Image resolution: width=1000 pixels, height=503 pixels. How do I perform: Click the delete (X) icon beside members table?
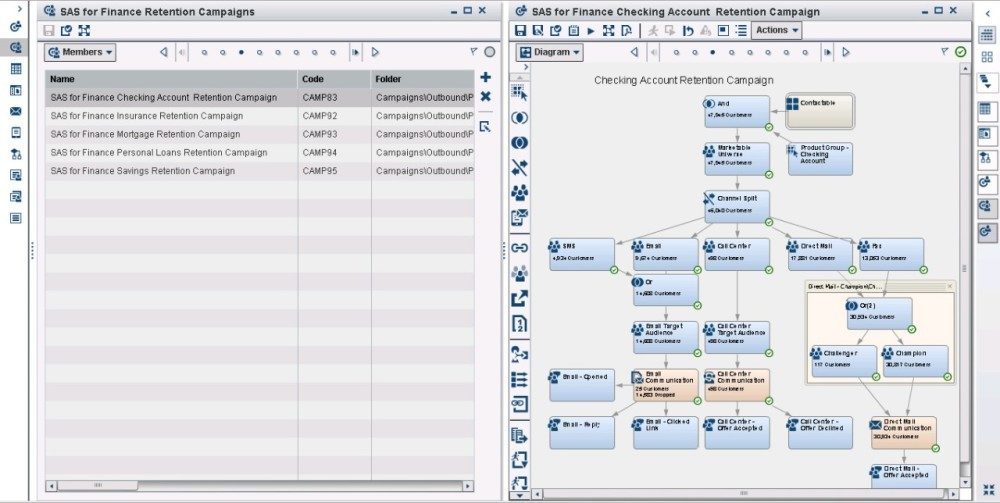[x=485, y=97]
